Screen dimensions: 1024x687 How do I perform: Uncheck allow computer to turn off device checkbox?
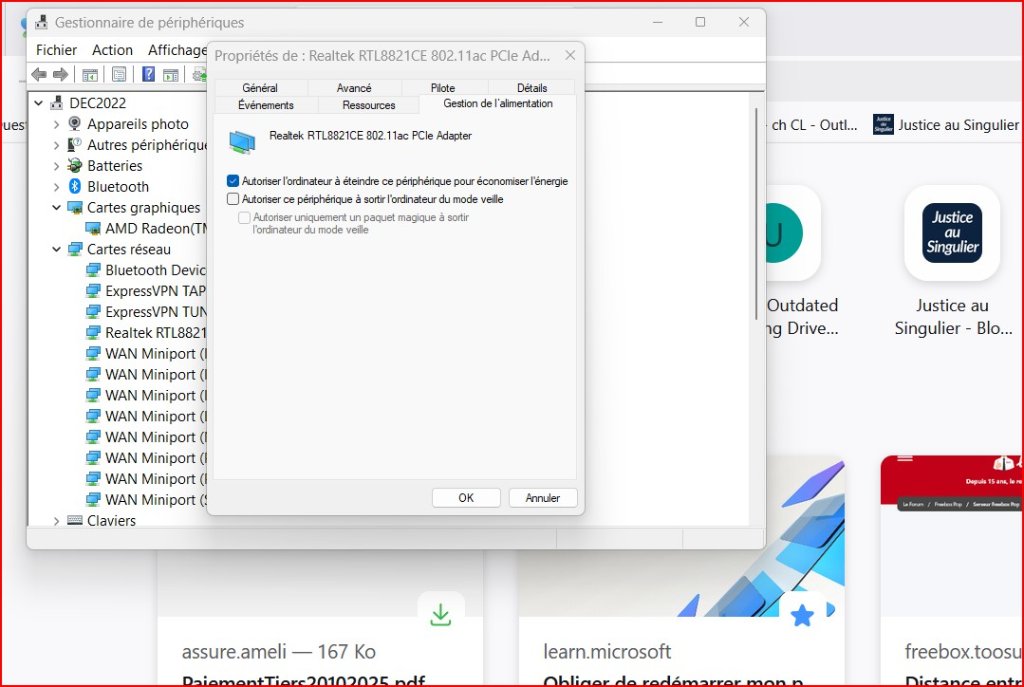[233, 181]
